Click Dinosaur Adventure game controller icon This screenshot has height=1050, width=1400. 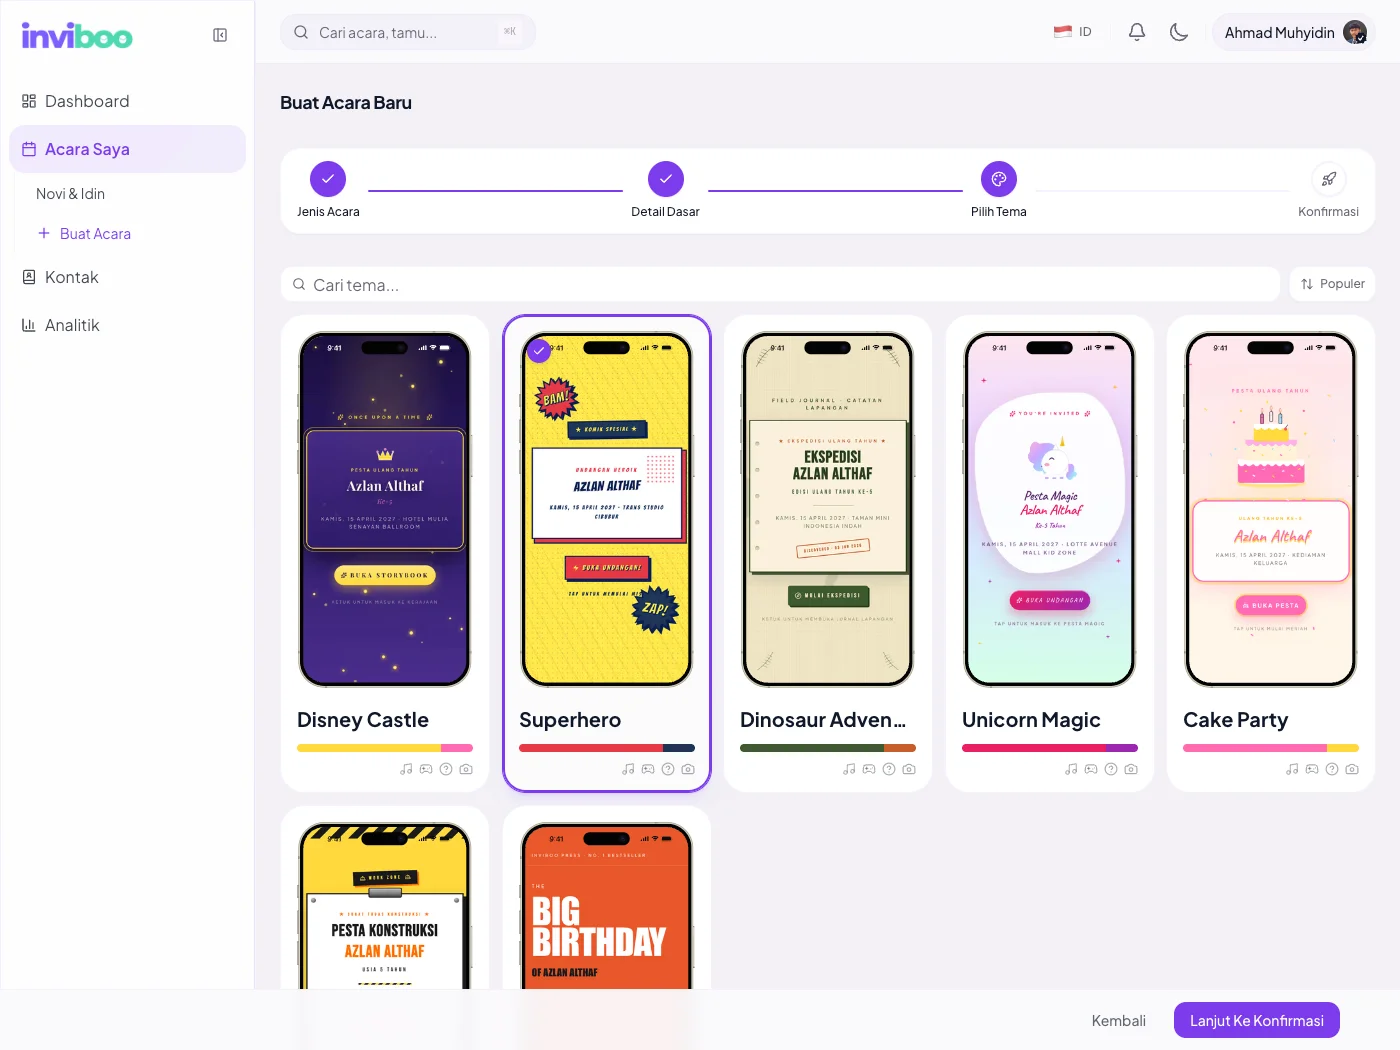point(869,769)
